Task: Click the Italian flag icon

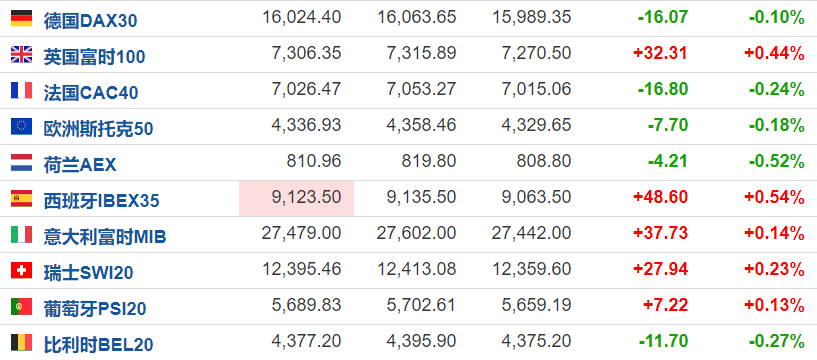Action: pos(21,234)
